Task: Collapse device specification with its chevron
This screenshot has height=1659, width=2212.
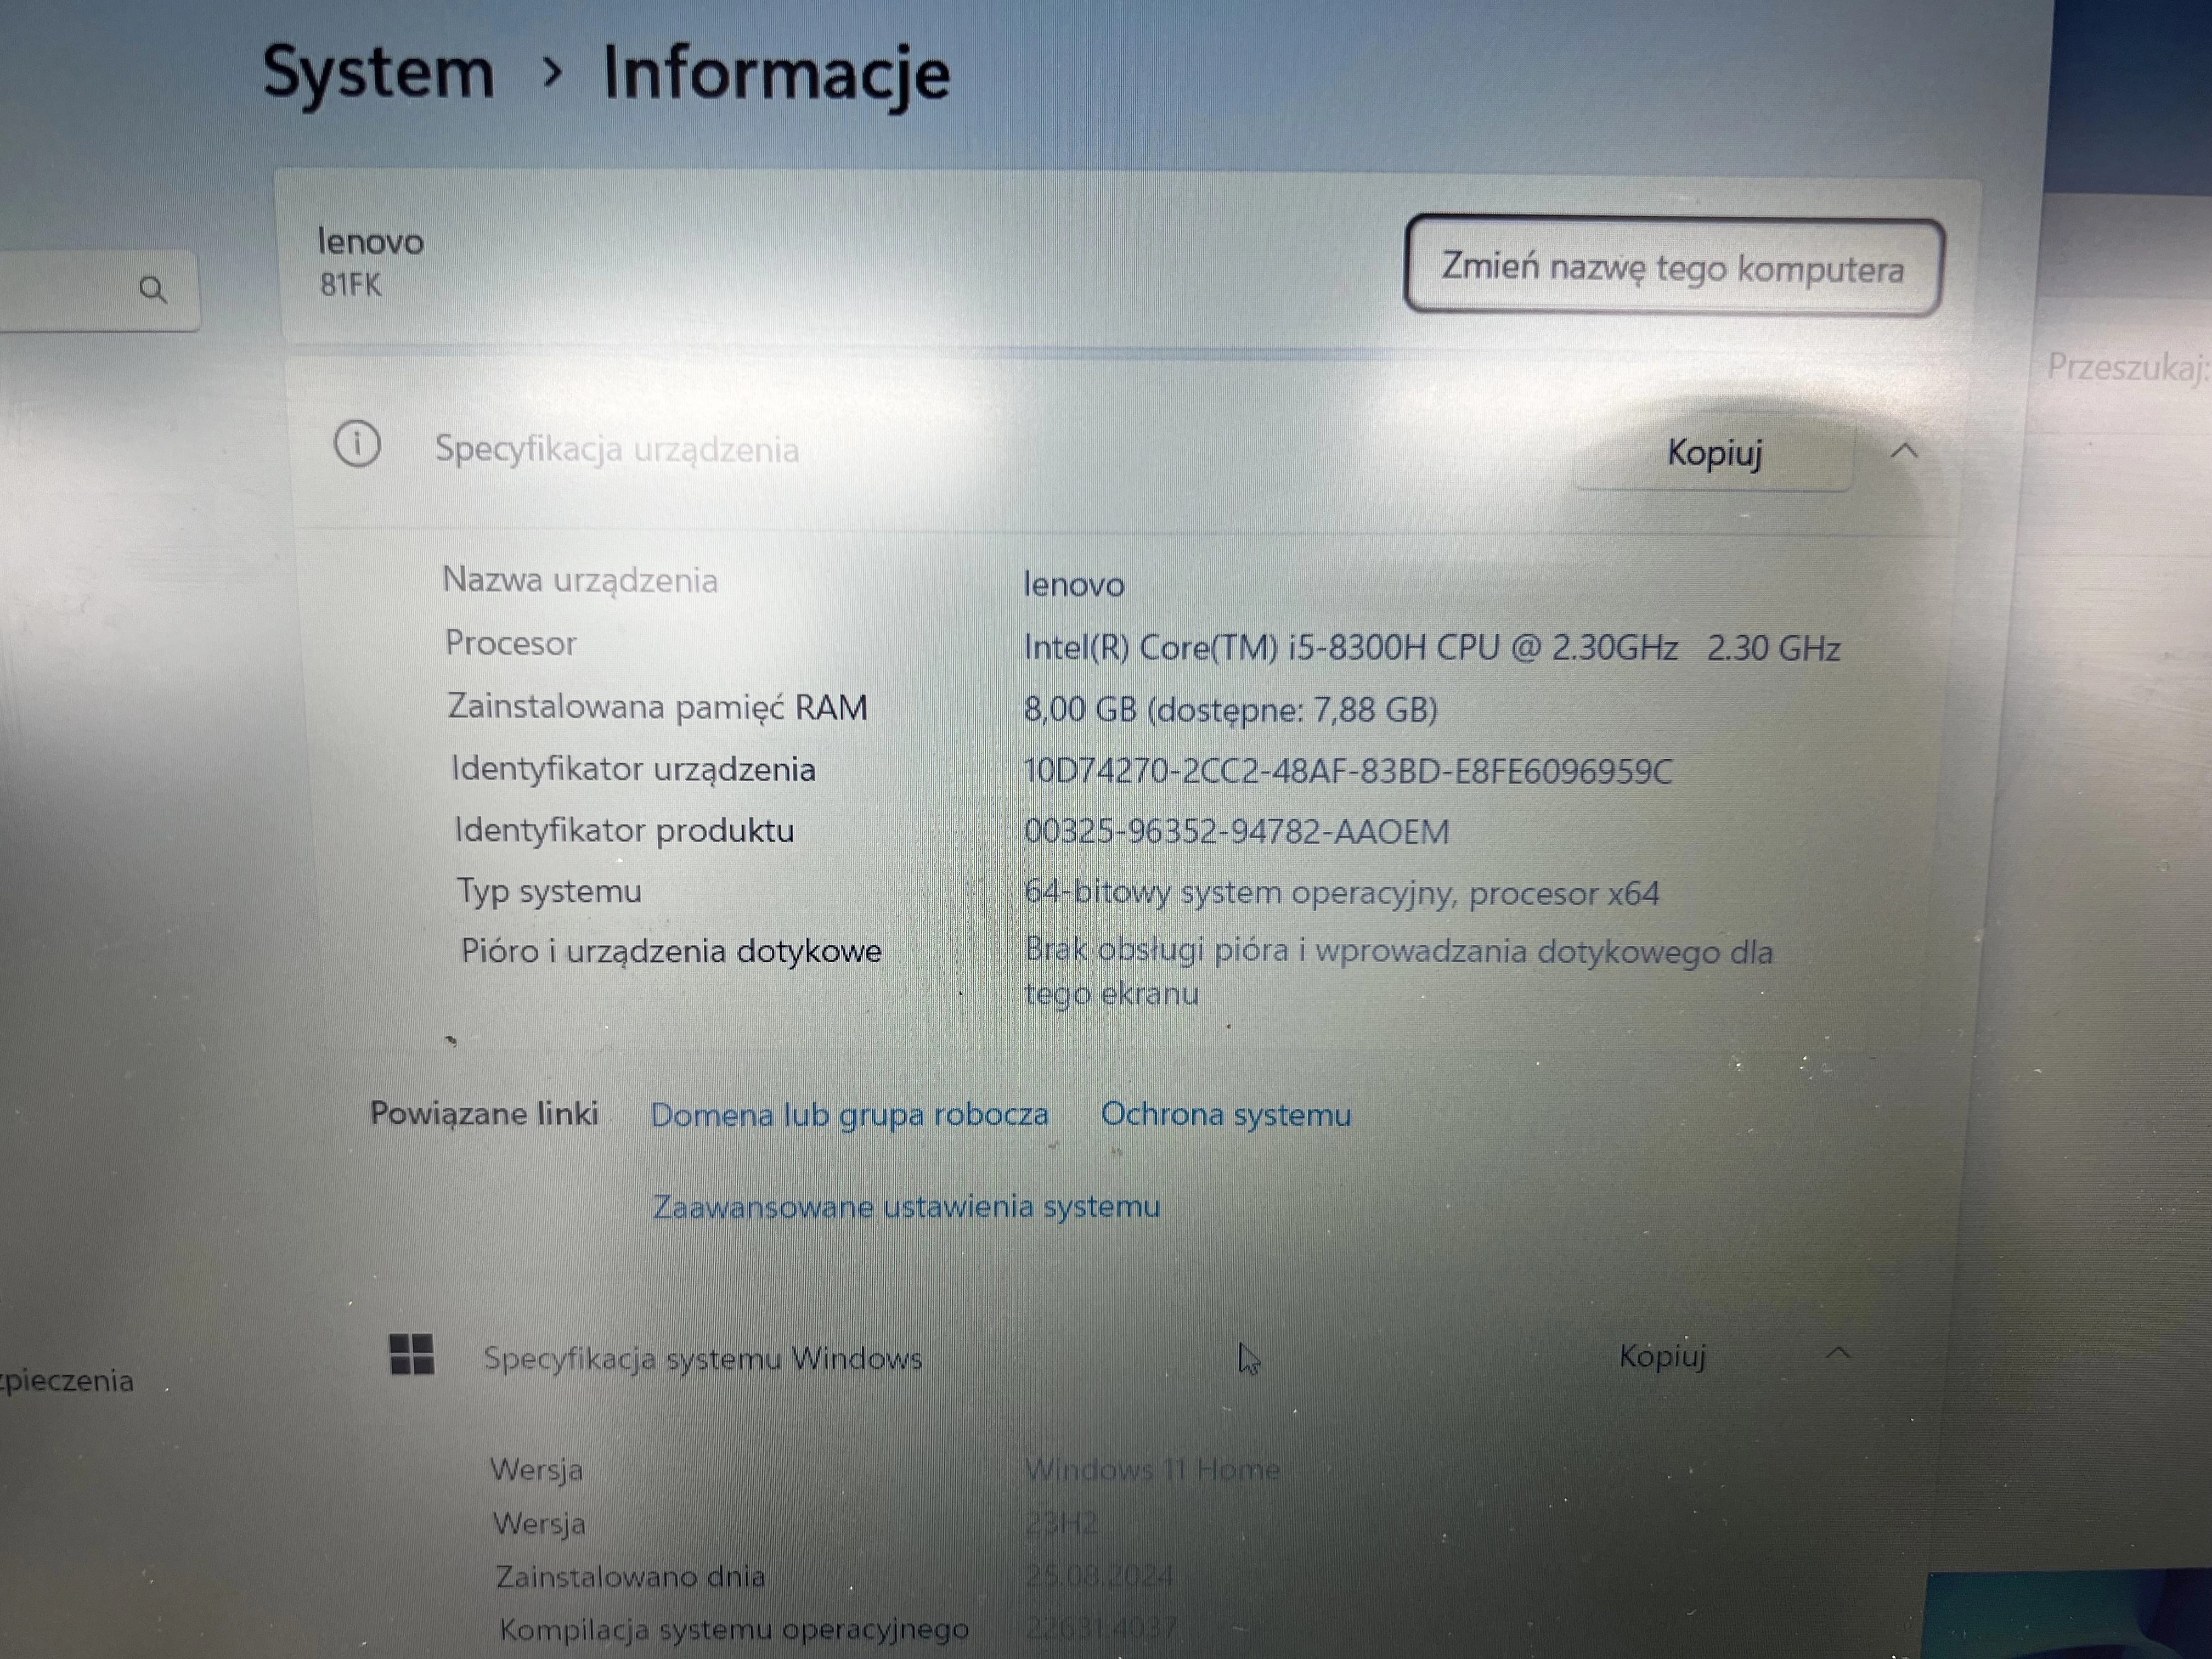Action: click(x=1904, y=451)
